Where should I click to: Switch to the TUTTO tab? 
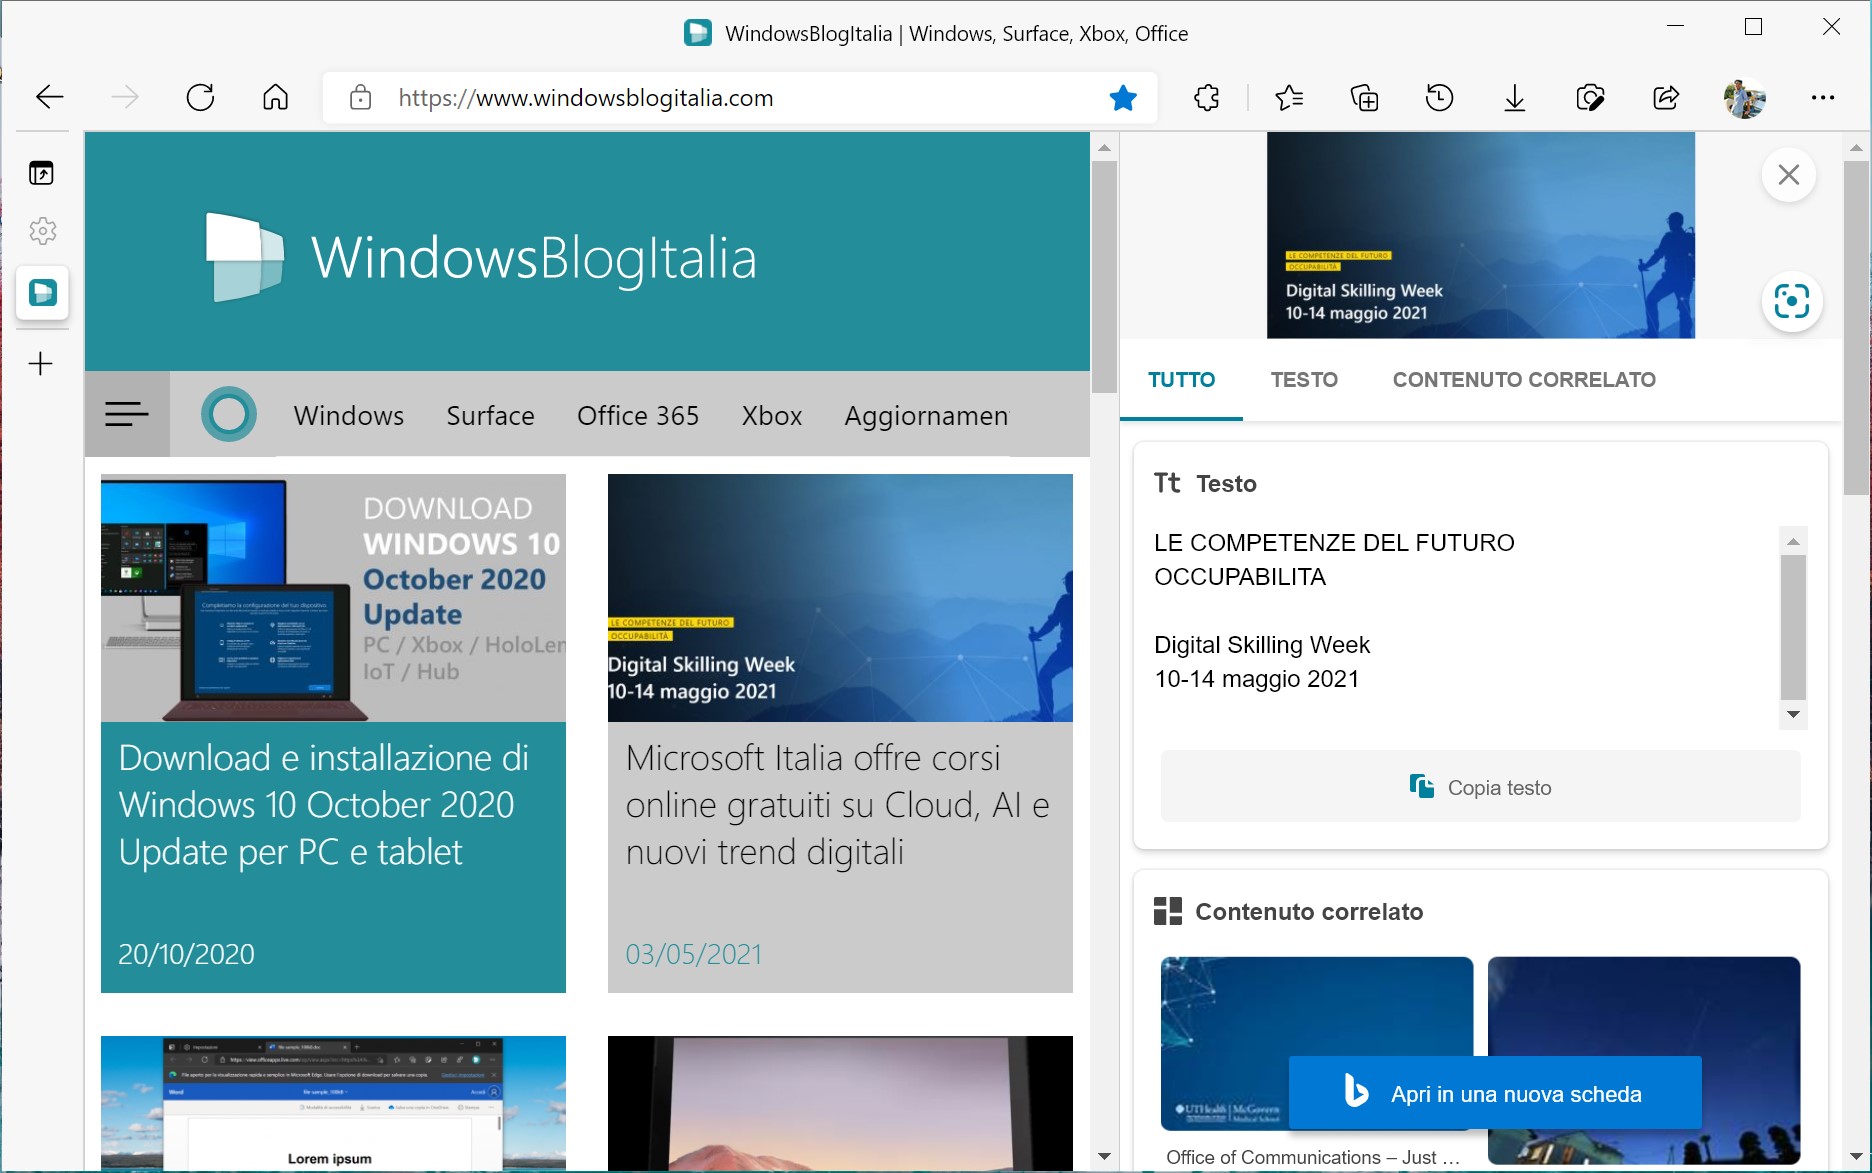click(x=1181, y=380)
